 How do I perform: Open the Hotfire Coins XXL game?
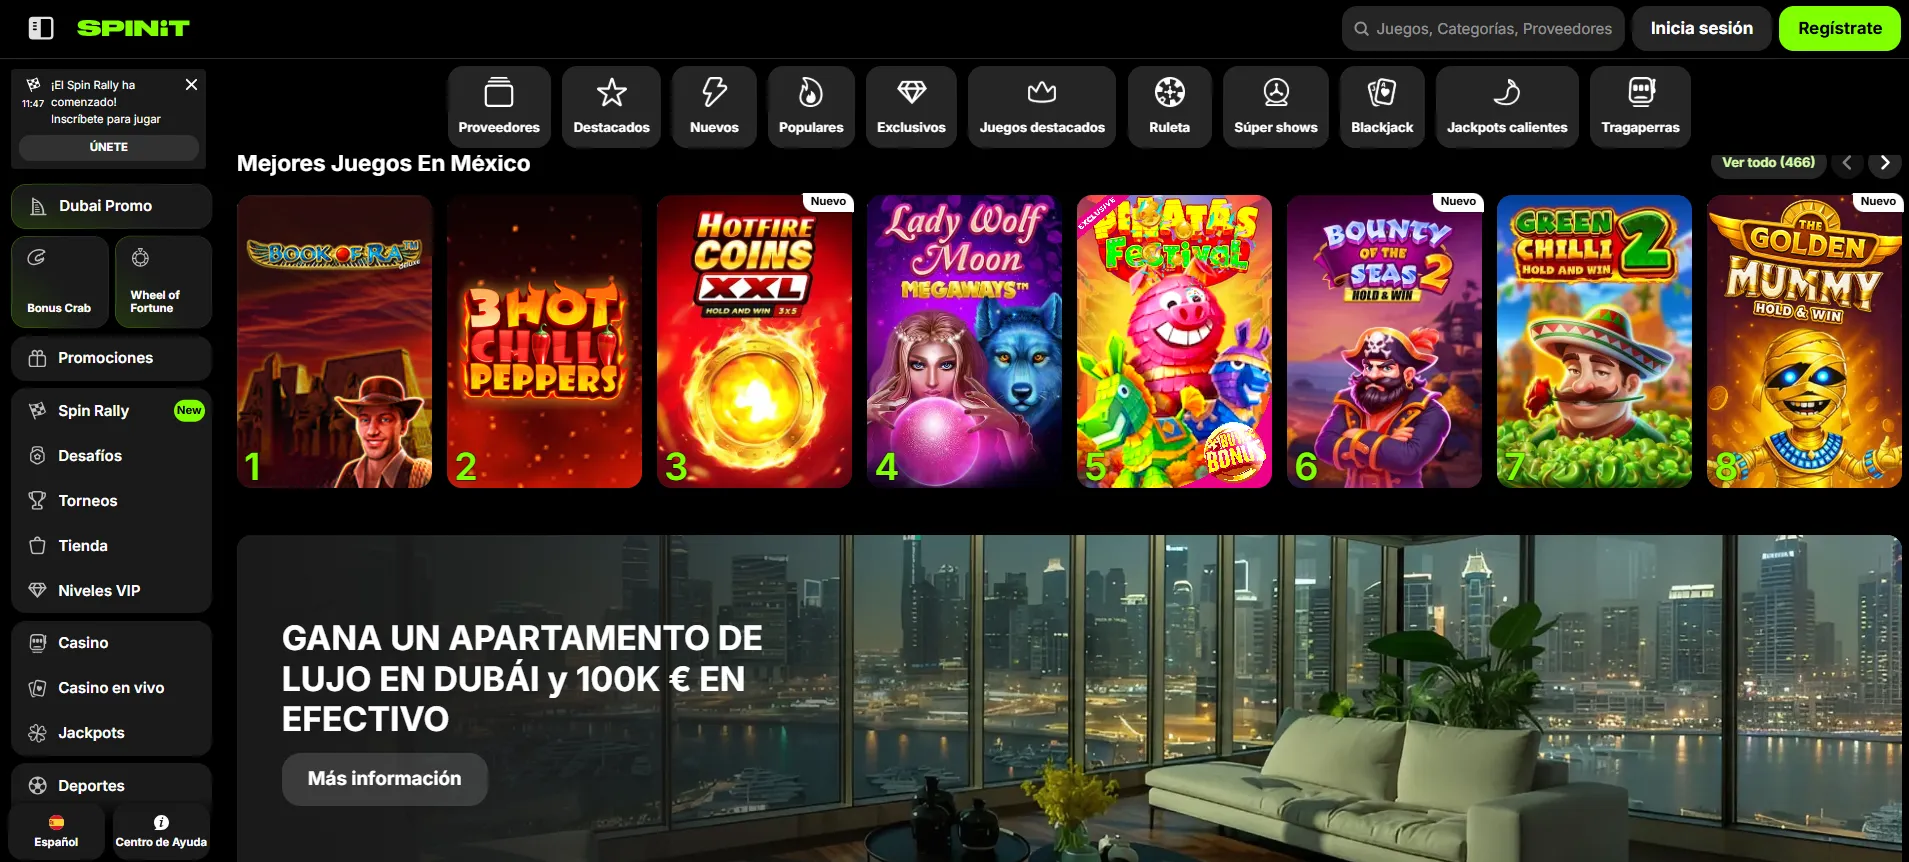click(x=754, y=341)
